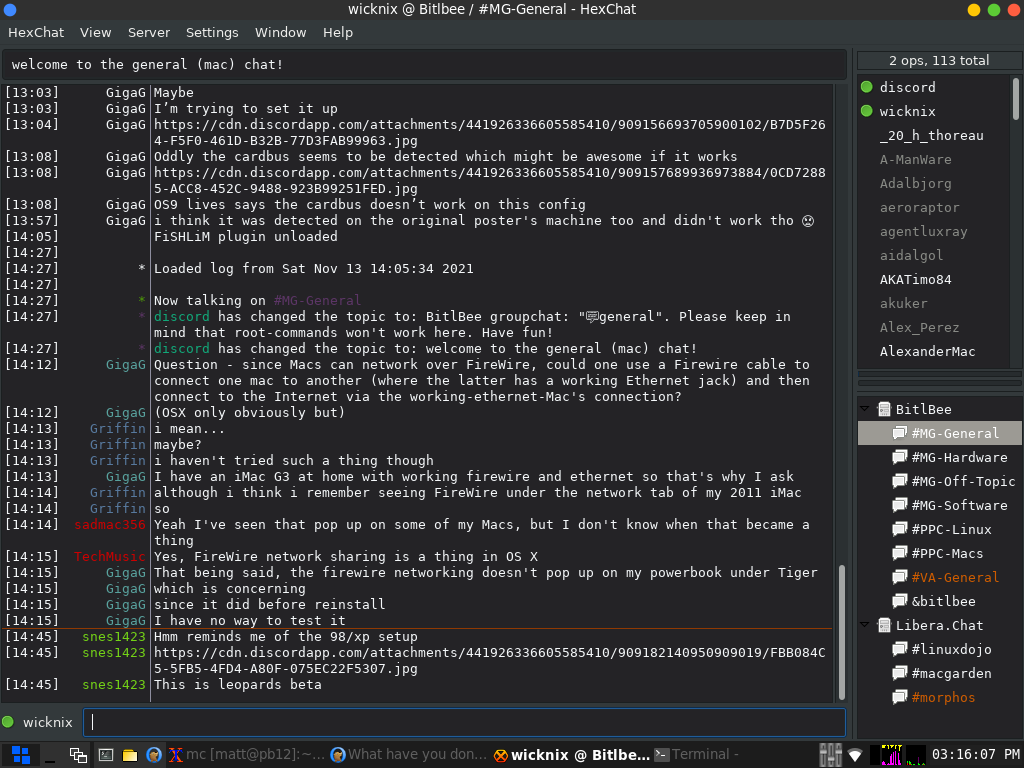
Task: Open the Help menu
Action: click(x=338, y=33)
